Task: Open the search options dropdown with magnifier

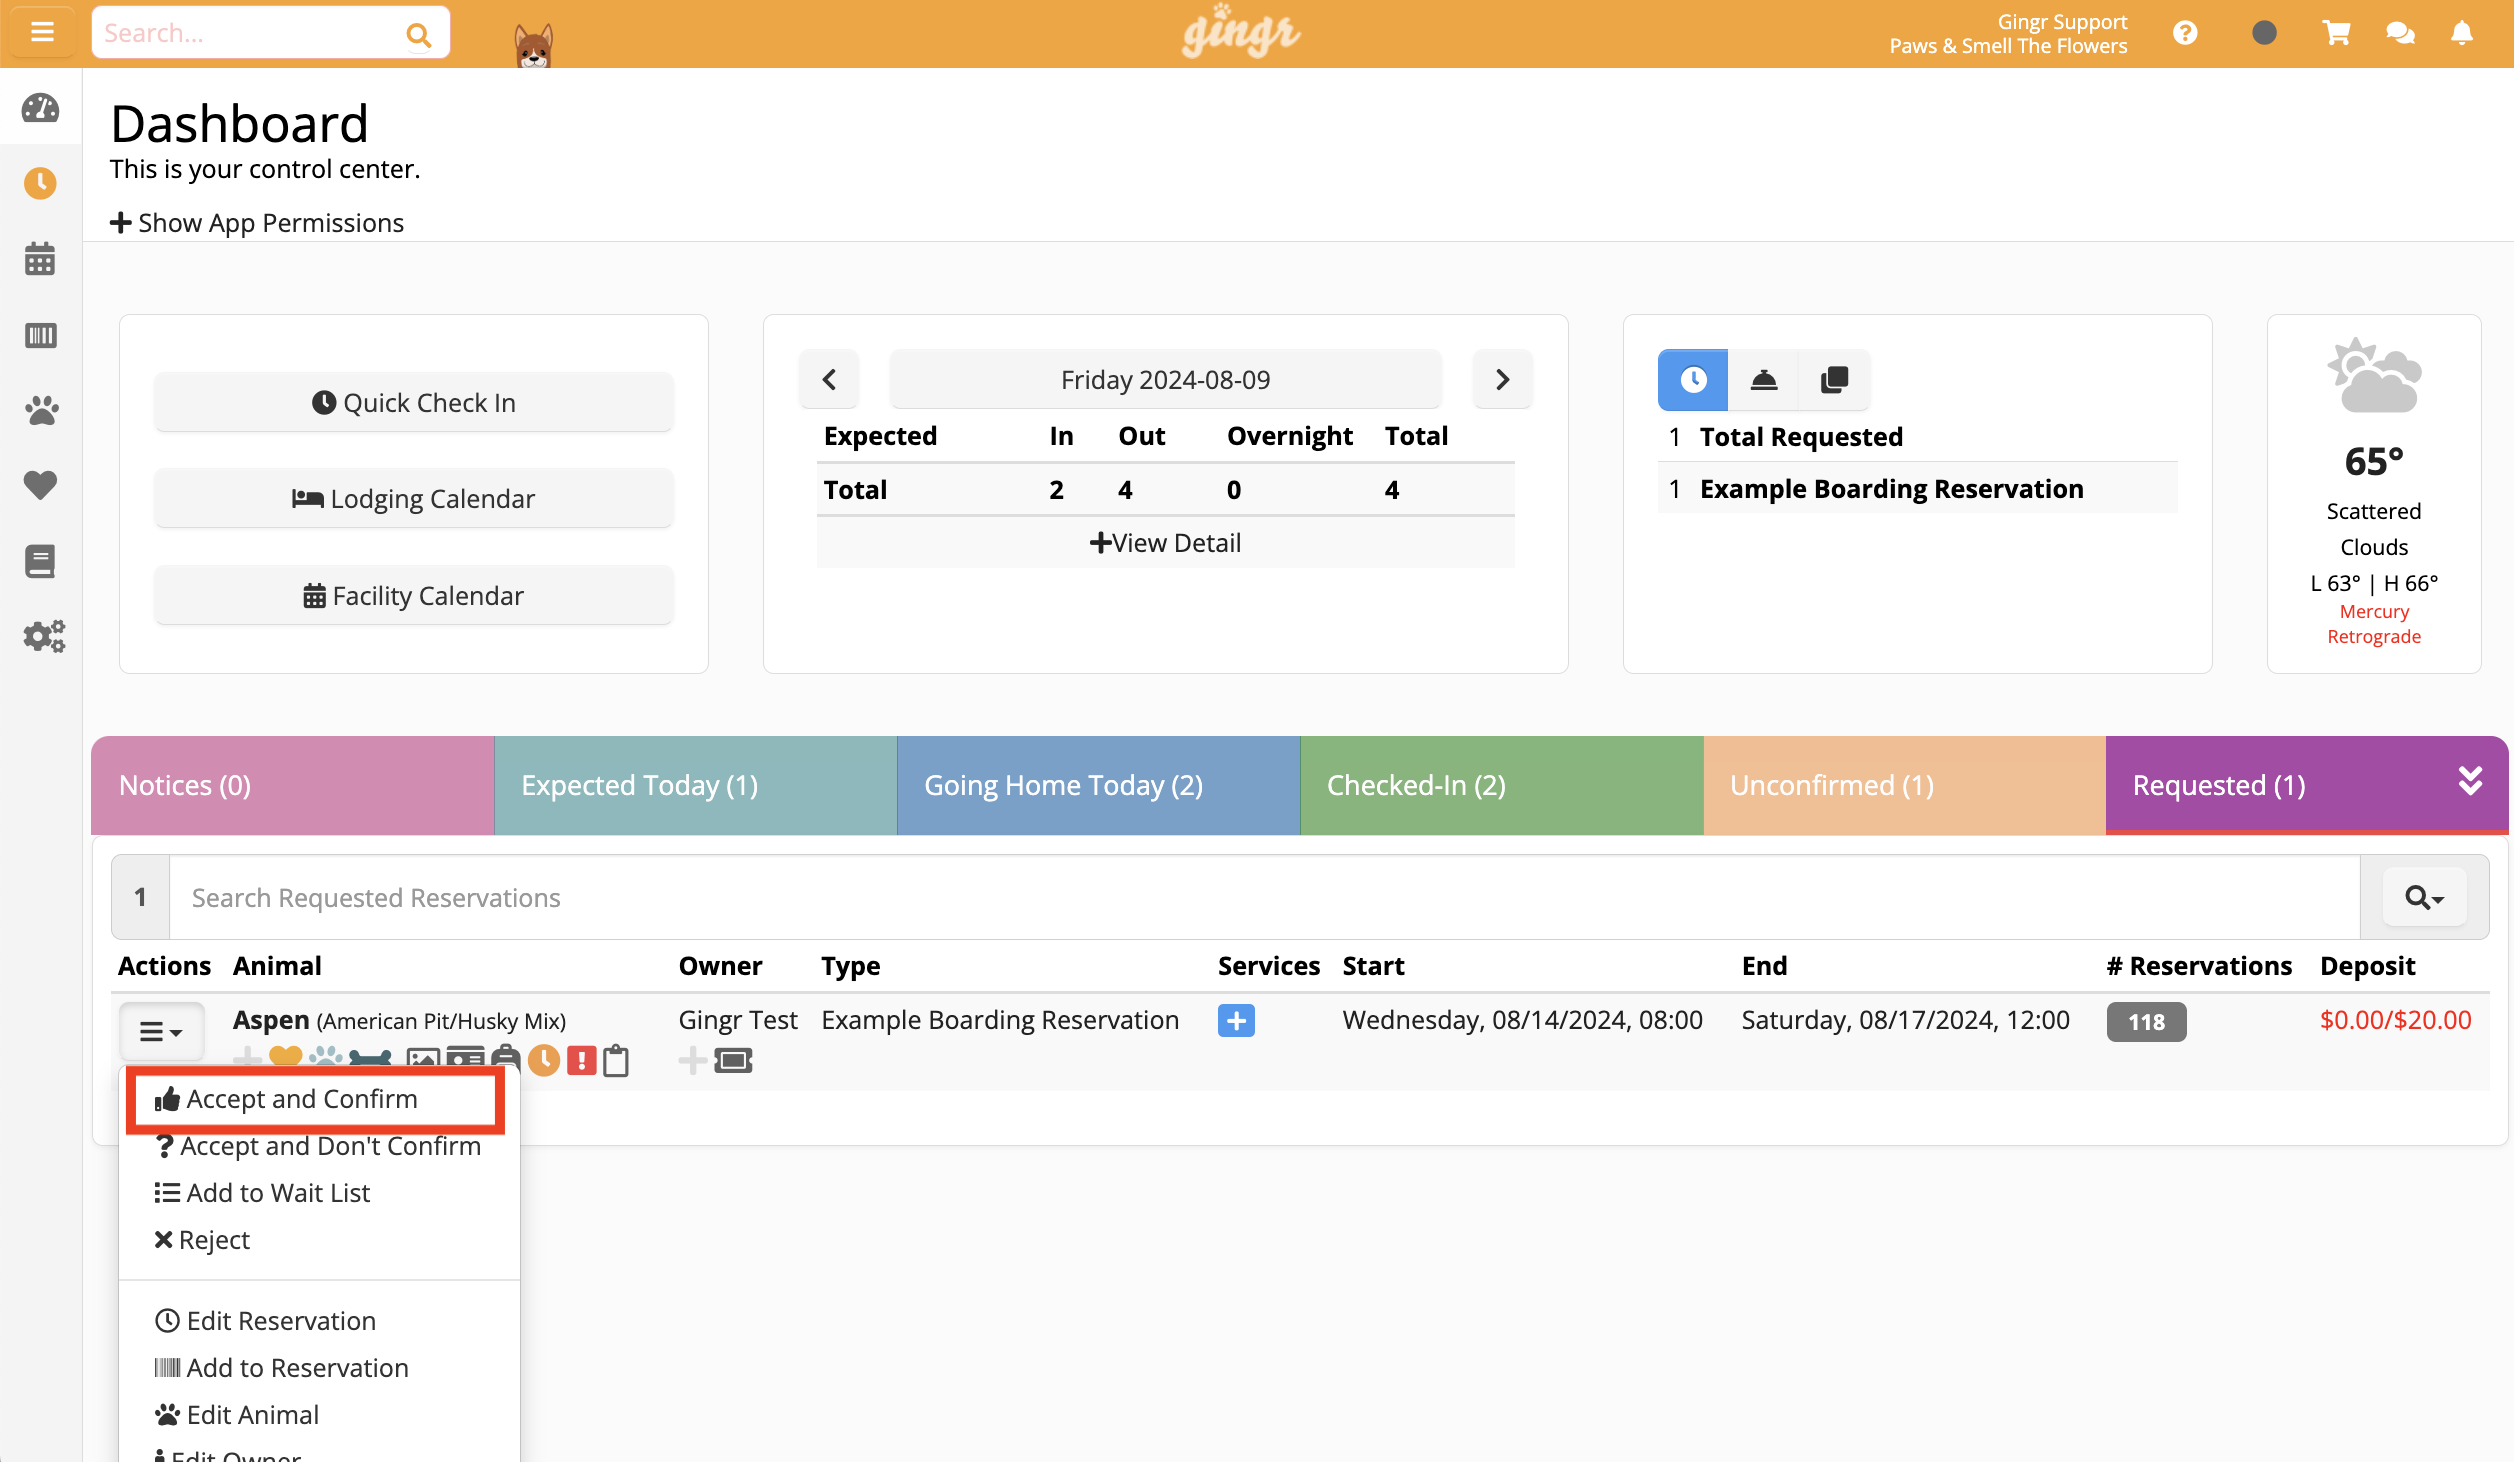Action: (2424, 897)
